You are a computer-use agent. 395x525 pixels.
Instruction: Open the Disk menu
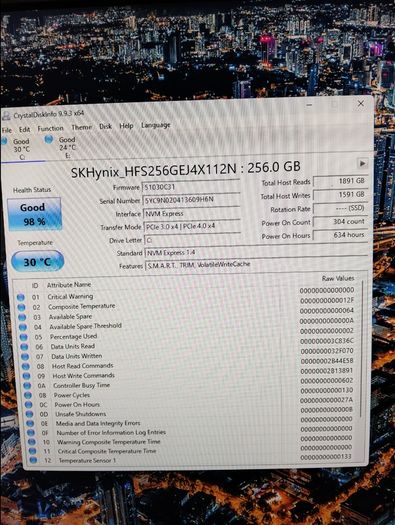tap(105, 126)
